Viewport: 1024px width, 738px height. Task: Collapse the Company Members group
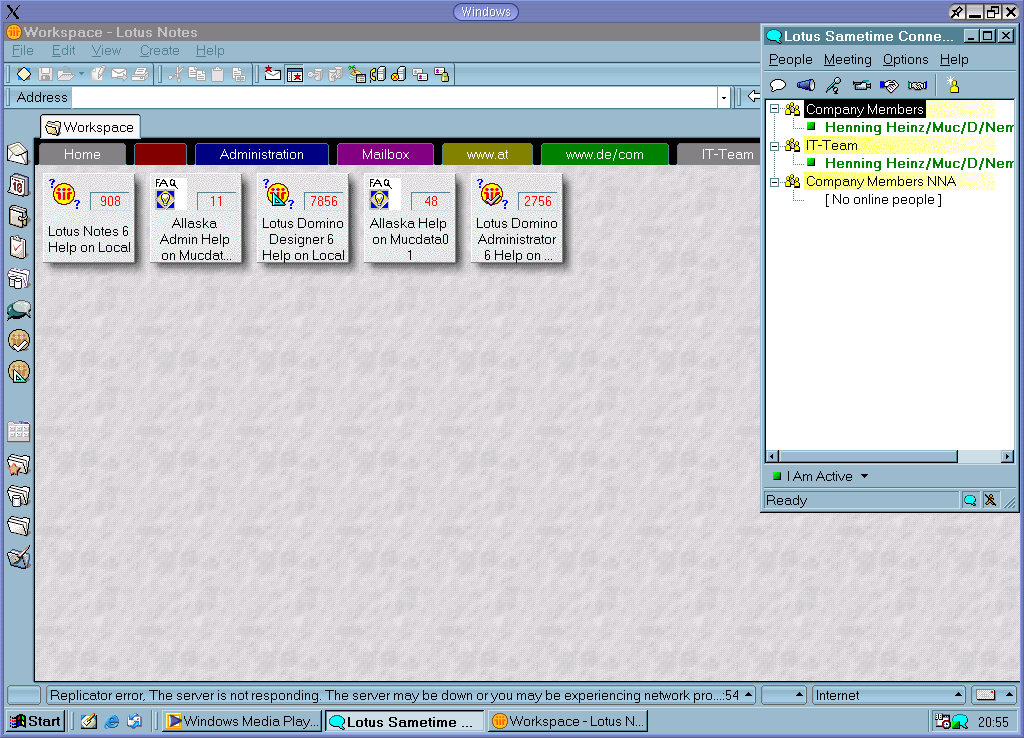coord(775,109)
